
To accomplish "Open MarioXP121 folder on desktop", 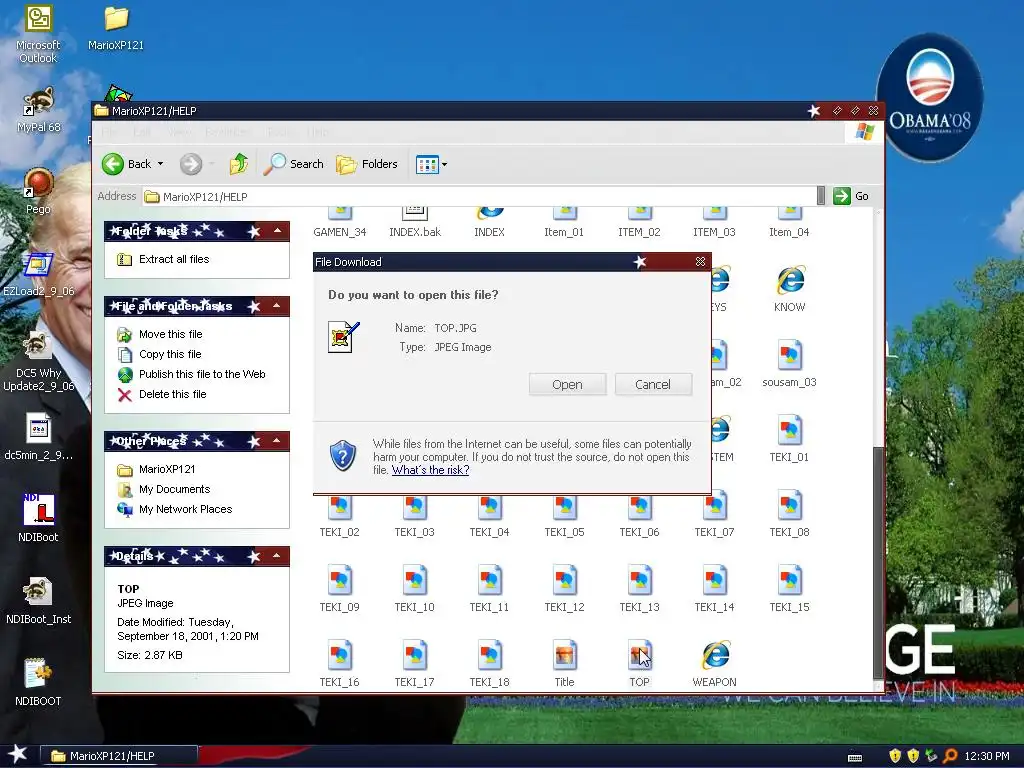I will pyautogui.click(x=116, y=29).
